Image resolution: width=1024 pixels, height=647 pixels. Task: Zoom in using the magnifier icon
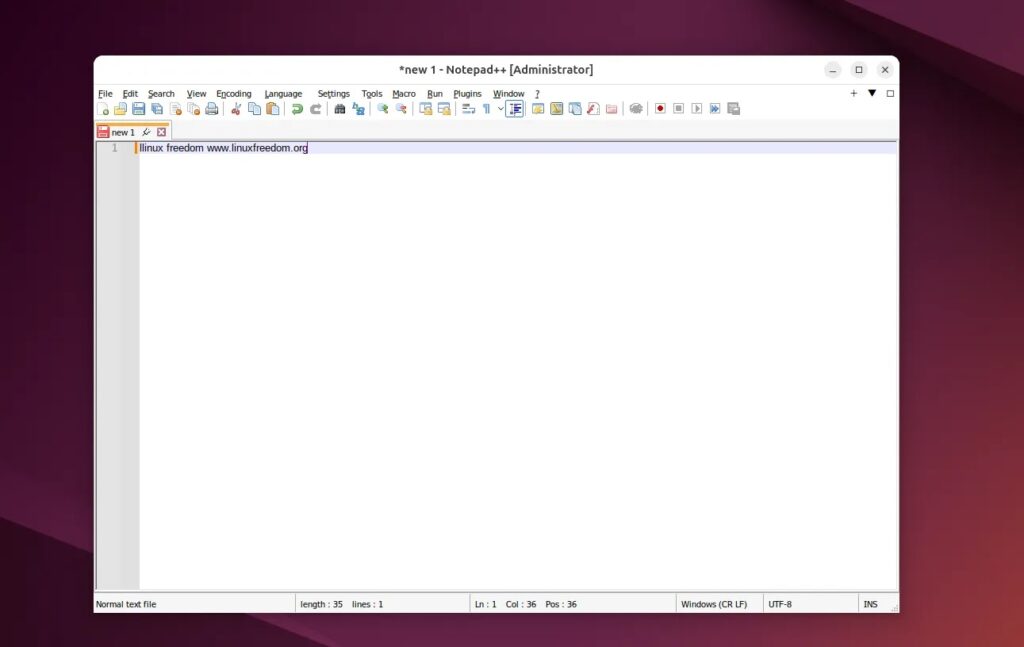[x=383, y=108]
